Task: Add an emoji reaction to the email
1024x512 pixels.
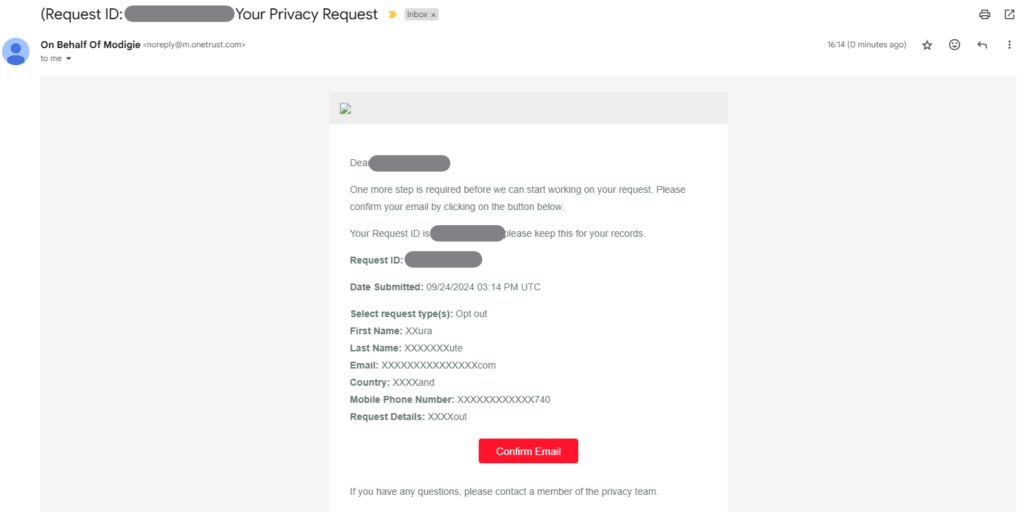Action: tap(955, 45)
